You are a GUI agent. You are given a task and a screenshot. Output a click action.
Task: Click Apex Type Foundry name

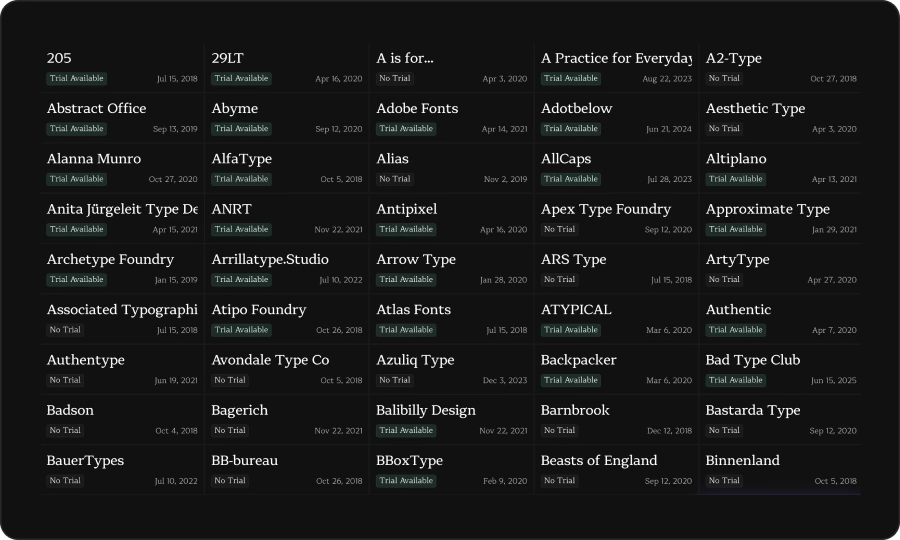(606, 209)
